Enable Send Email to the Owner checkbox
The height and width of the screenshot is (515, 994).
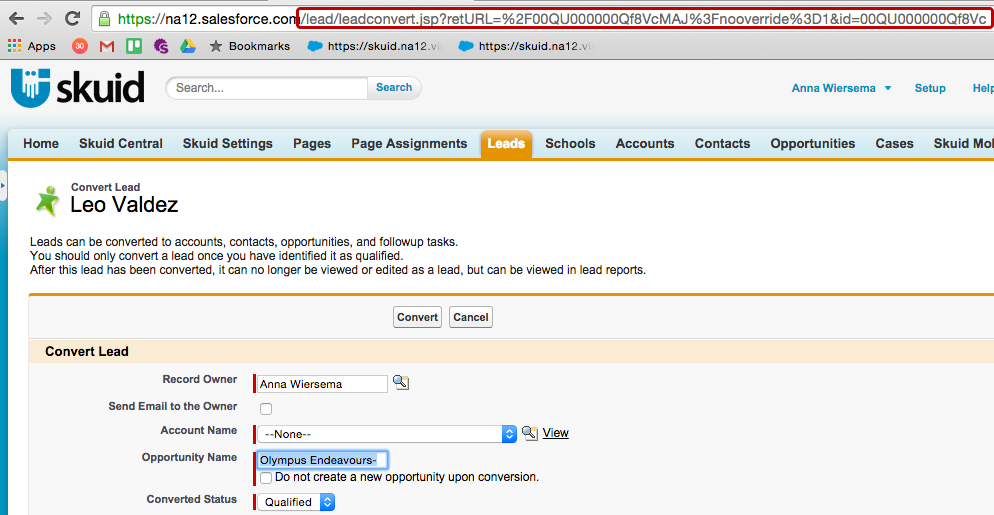266,408
